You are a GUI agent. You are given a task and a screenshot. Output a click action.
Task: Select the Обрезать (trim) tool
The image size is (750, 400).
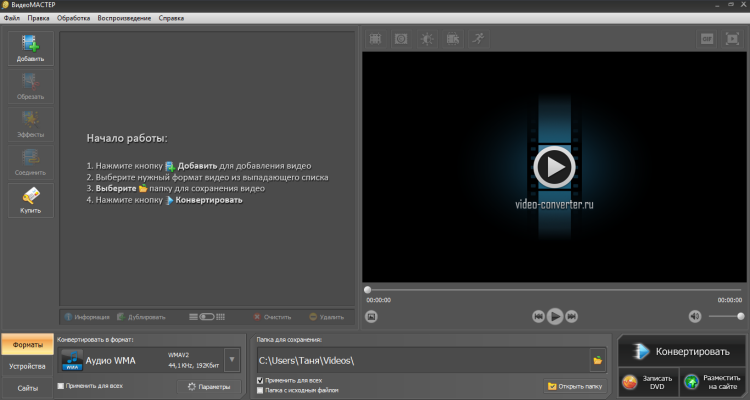coord(31,86)
